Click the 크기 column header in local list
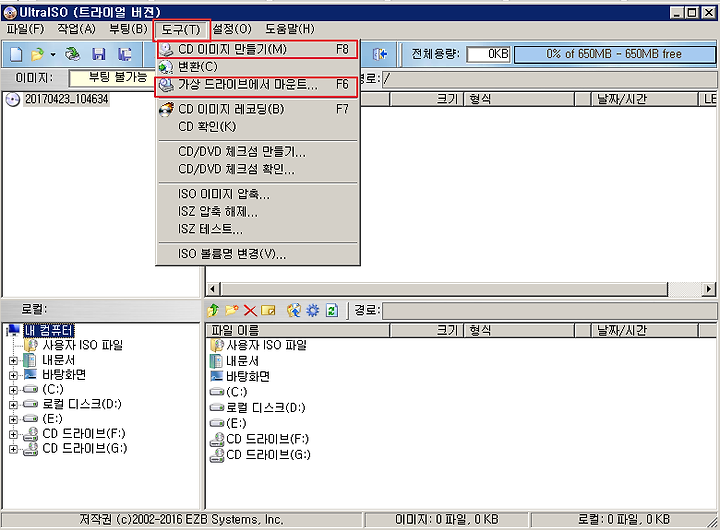This screenshot has width=720, height=530. pos(427,331)
